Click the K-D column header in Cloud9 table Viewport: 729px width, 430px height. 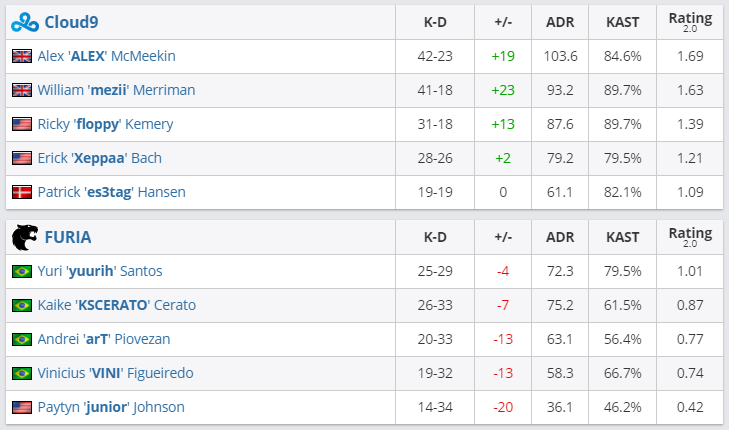435,21
